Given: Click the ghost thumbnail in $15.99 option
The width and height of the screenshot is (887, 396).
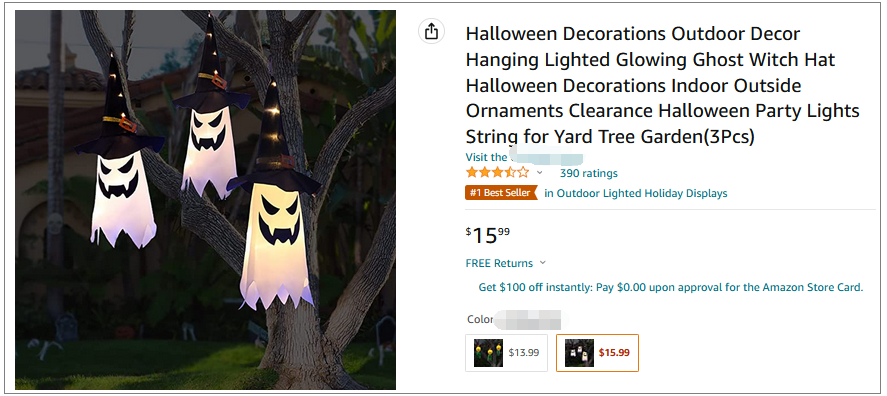Looking at the screenshot, I should tap(579, 352).
